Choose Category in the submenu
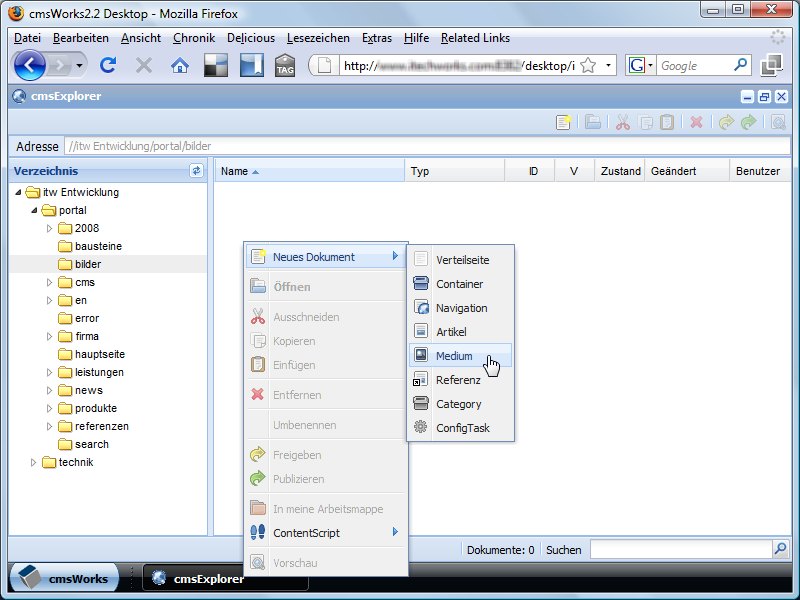This screenshot has width=800, height=600. click(460, 404)
